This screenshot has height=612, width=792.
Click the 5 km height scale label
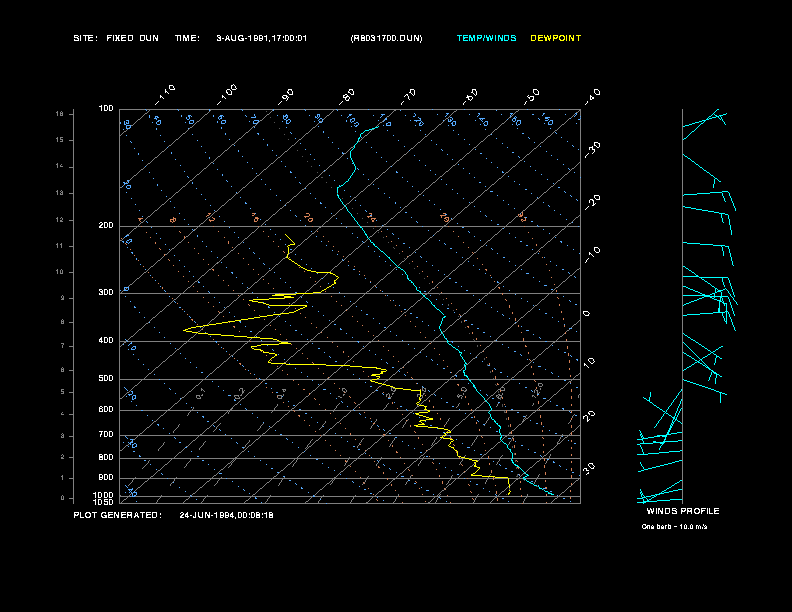coord(63,392)
